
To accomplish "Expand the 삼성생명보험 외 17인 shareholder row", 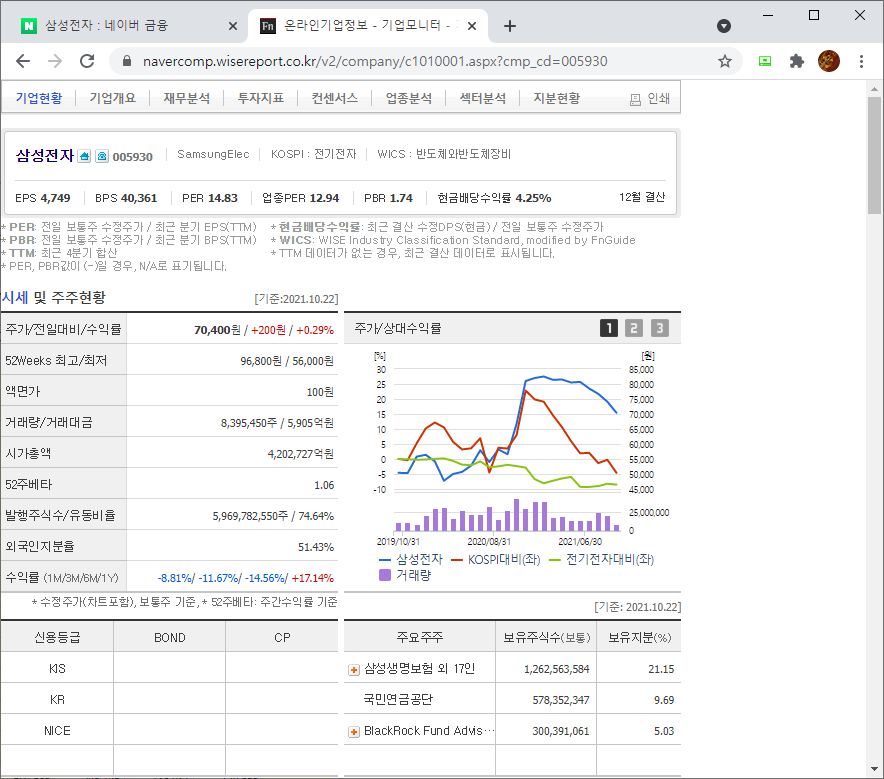I will point(353,670).
